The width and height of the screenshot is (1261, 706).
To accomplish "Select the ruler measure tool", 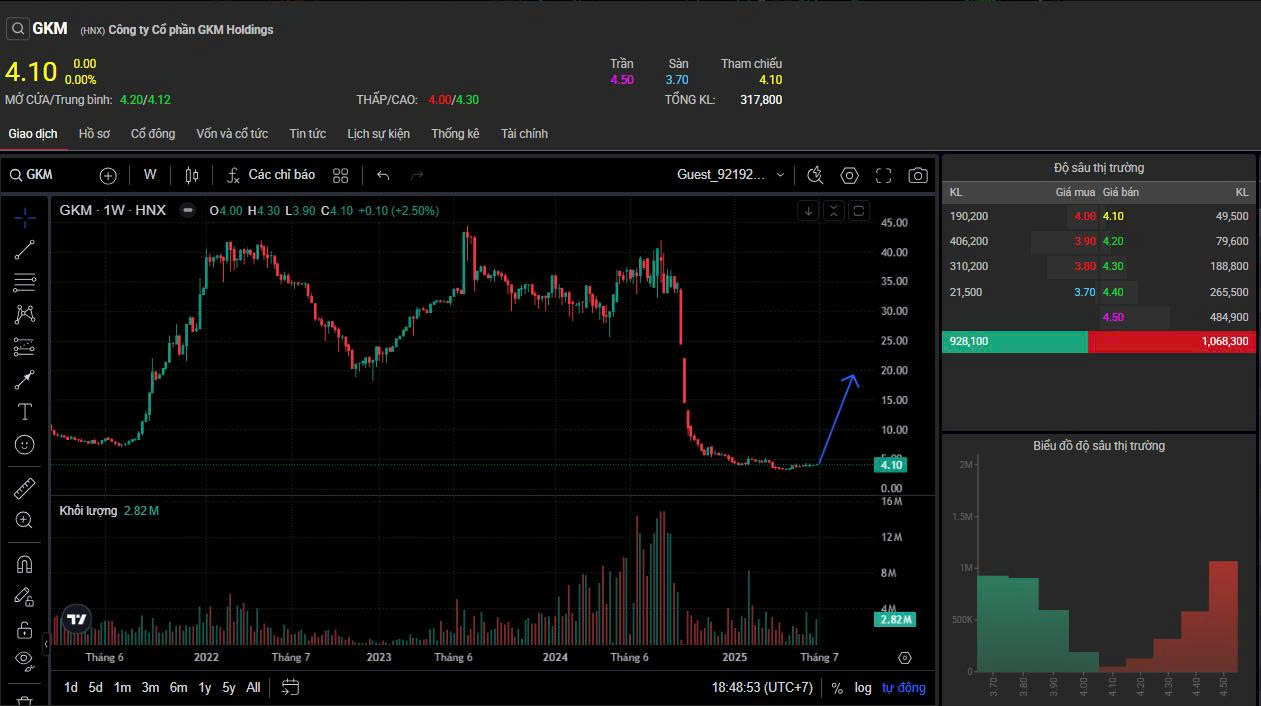I will pyautogui.click(x=25, y=488).
